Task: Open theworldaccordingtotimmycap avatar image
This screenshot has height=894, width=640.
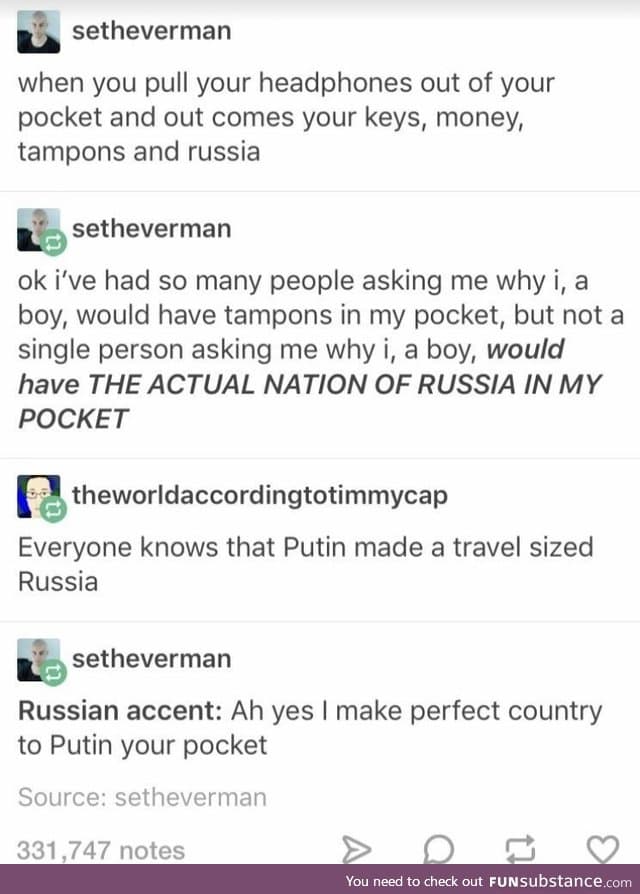Action: 38,496
